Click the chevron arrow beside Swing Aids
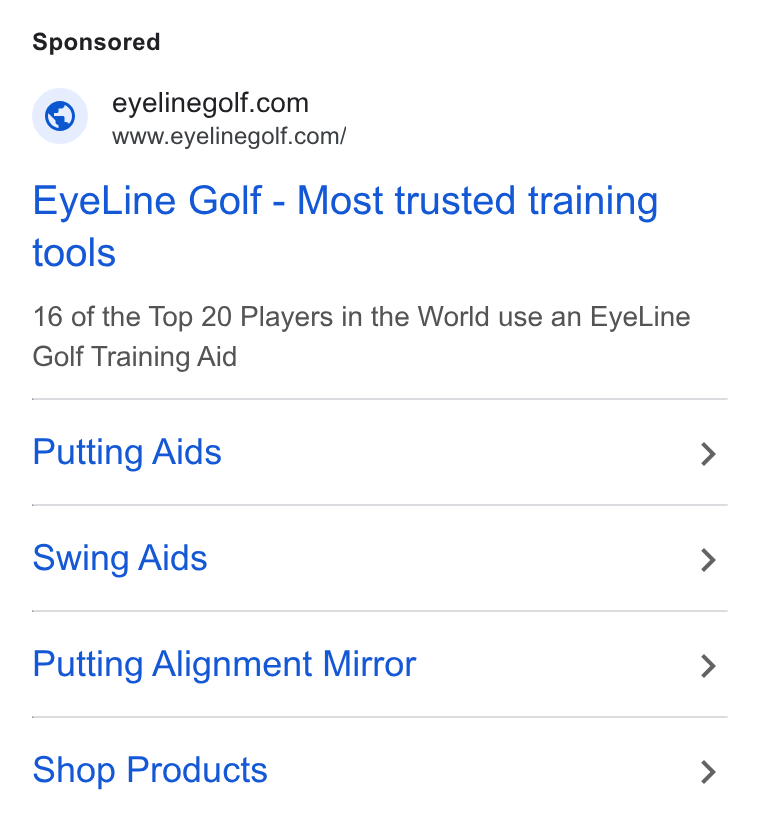This screenshot has width=760, height=822. pos(708,560)
